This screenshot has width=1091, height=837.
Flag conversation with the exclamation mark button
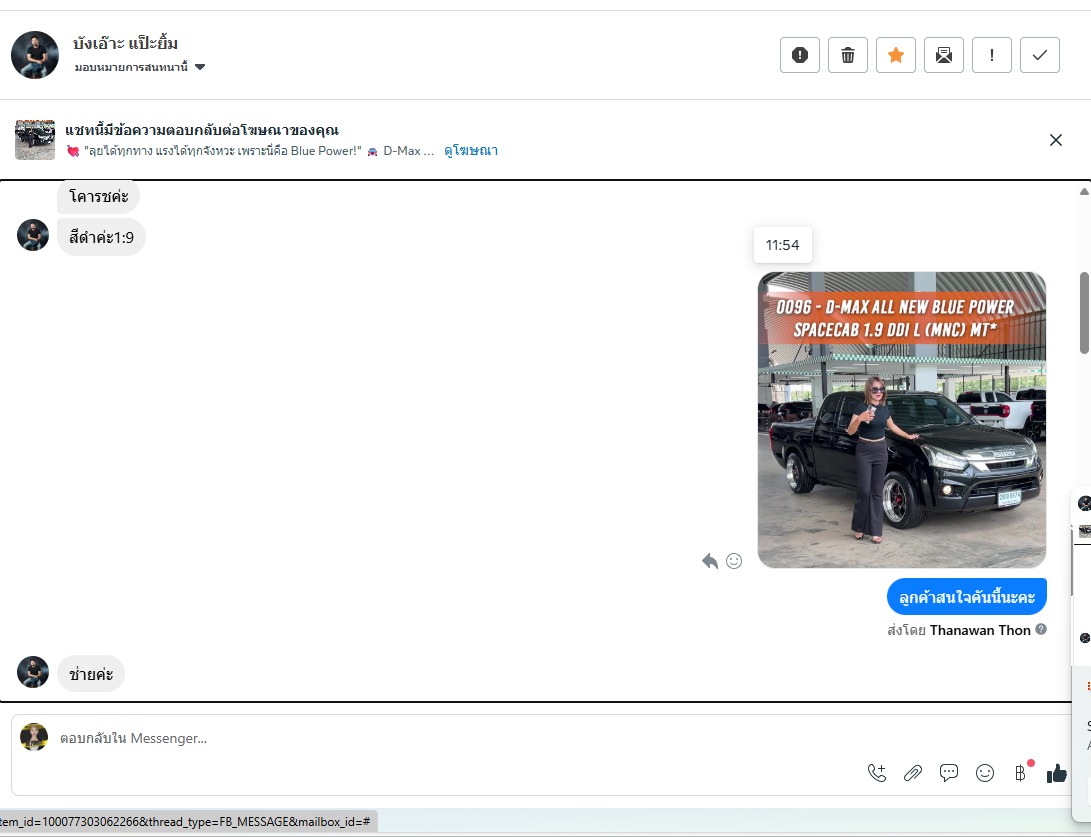(992, 55)
